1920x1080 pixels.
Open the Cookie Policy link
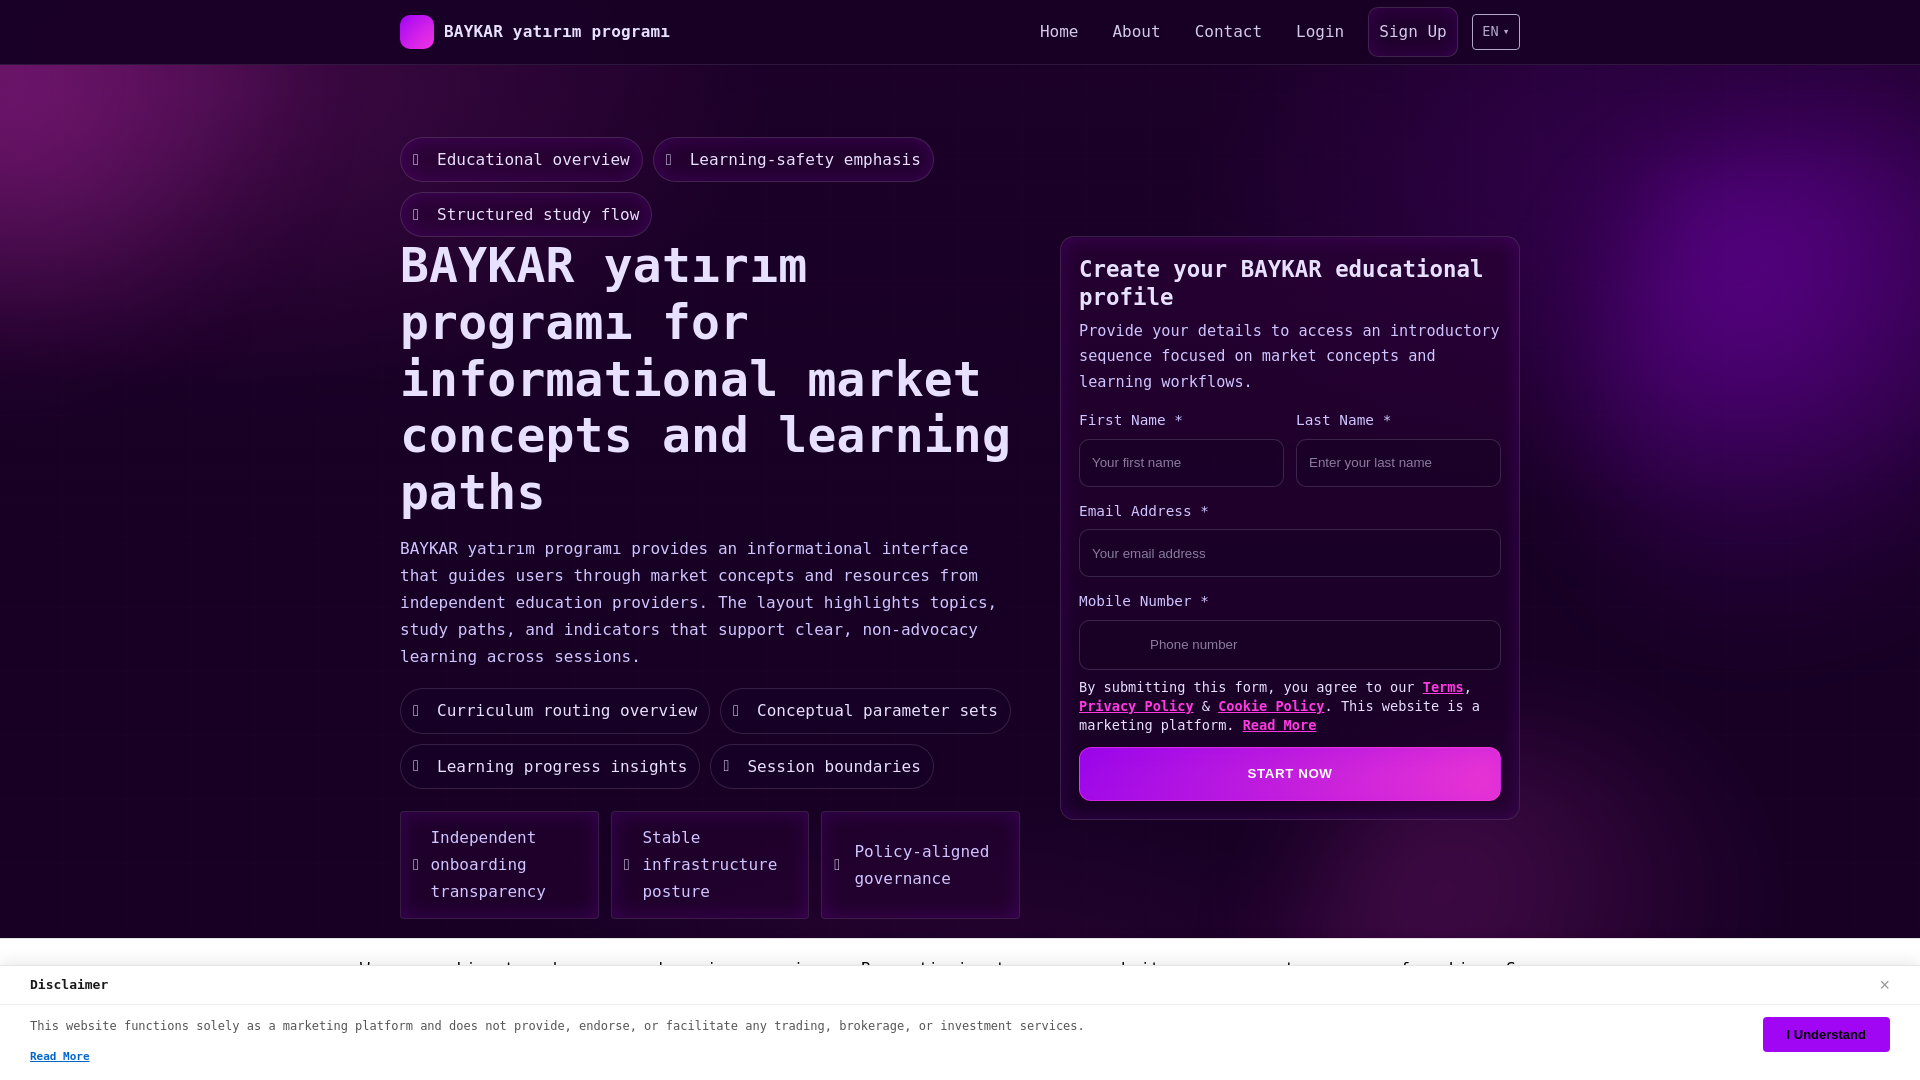click(1271, 707)
